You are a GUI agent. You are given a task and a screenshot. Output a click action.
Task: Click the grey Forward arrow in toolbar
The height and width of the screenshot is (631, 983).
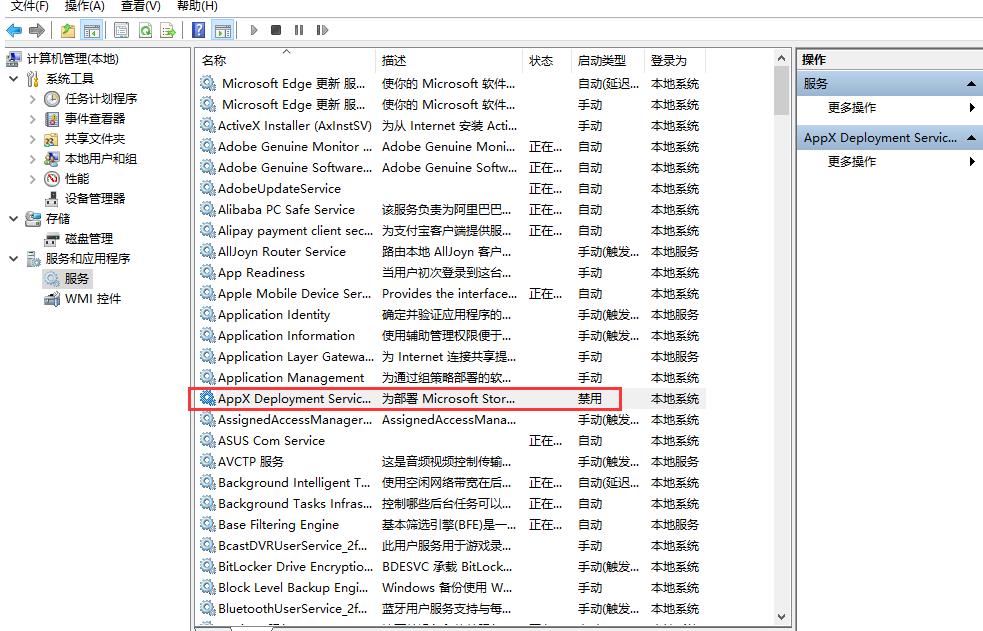(37, 30)
